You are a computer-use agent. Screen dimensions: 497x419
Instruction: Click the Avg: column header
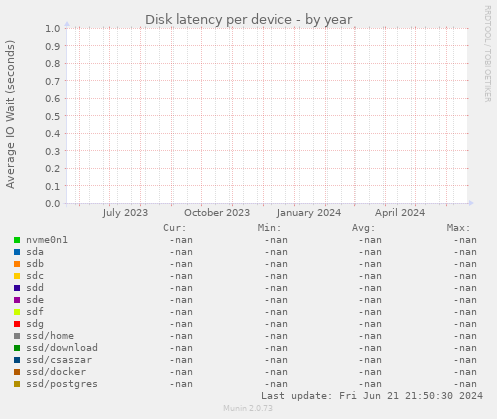click(x=364, y=228)
